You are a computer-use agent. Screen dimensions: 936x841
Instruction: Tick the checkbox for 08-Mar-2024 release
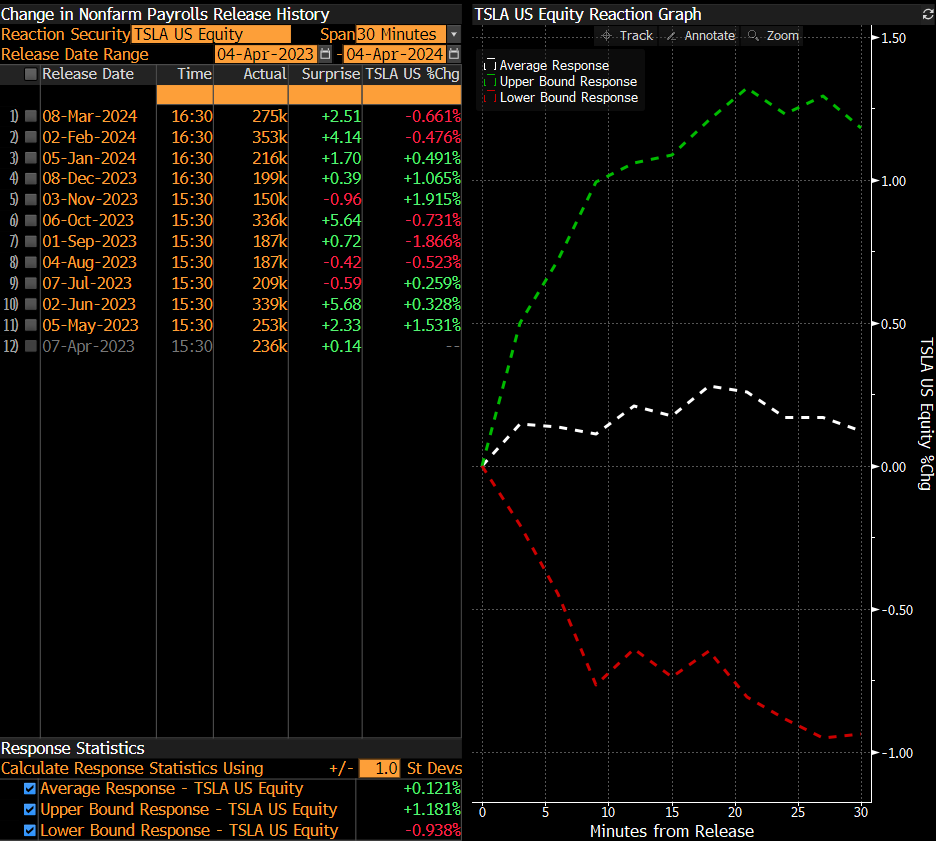[30, 116]
